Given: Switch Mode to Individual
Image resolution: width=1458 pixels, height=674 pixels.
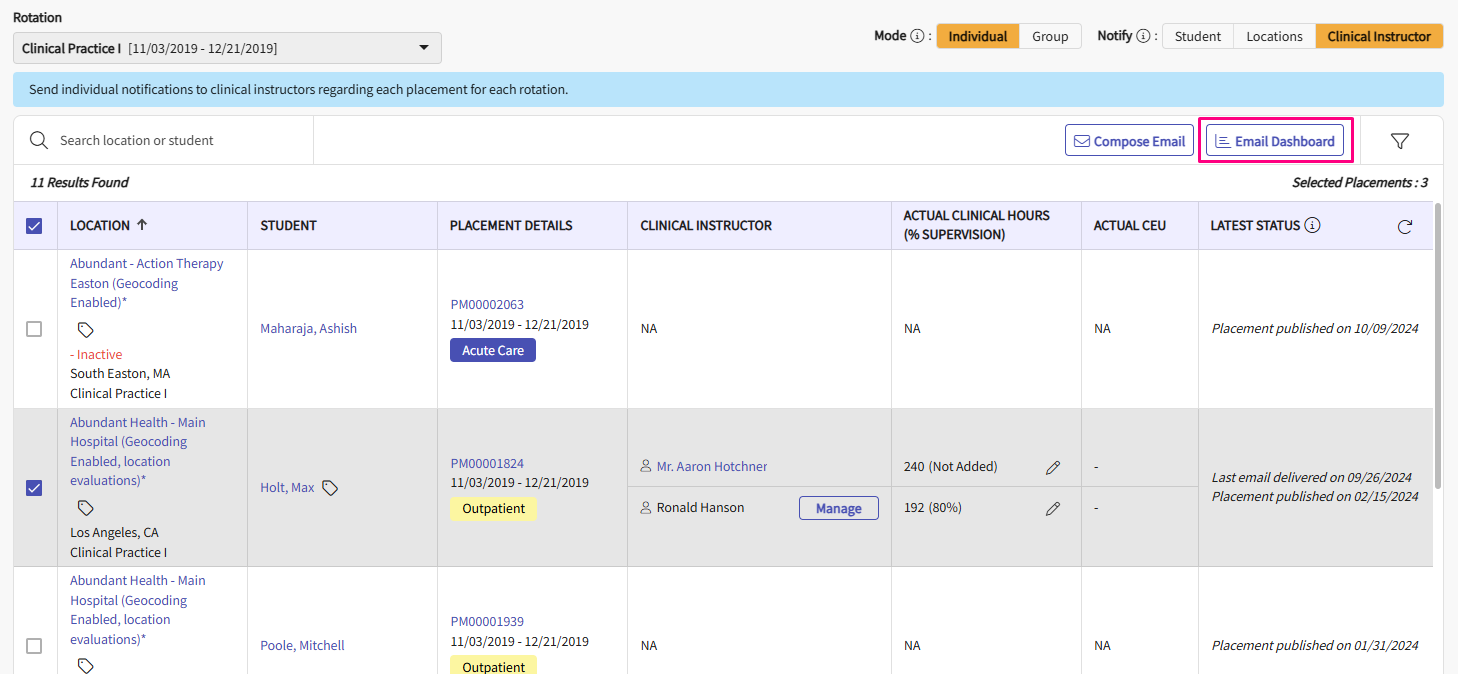Looking at the screenshot, I should [x=978, y=36].
